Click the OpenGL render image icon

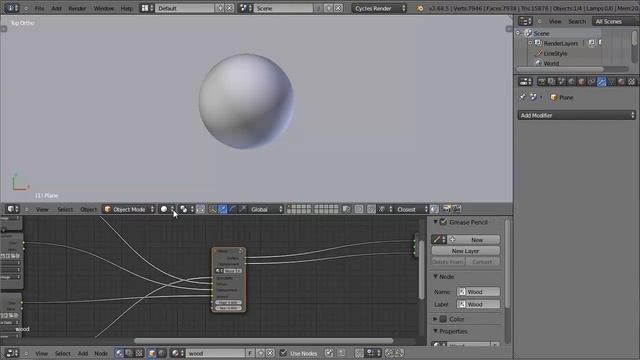tap(447, 209)
